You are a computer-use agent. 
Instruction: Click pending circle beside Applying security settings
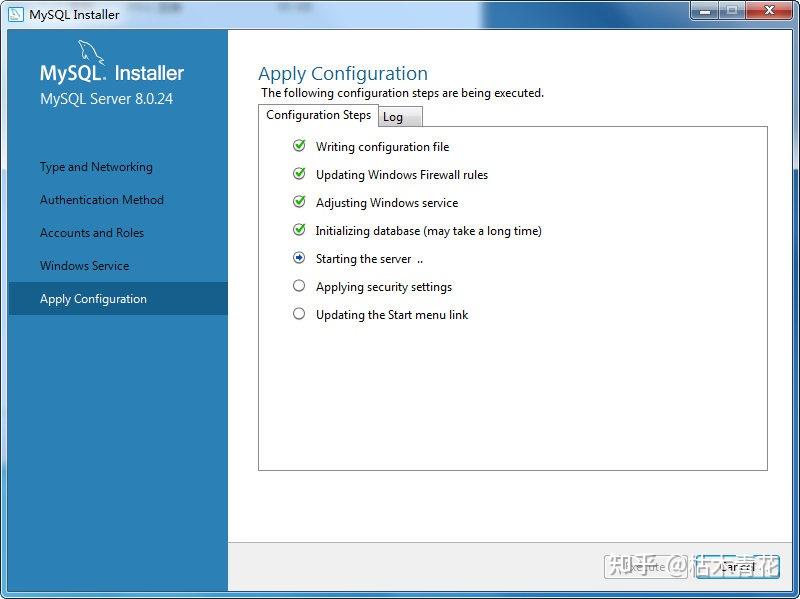pyautogui.click(x=299, y=286)
